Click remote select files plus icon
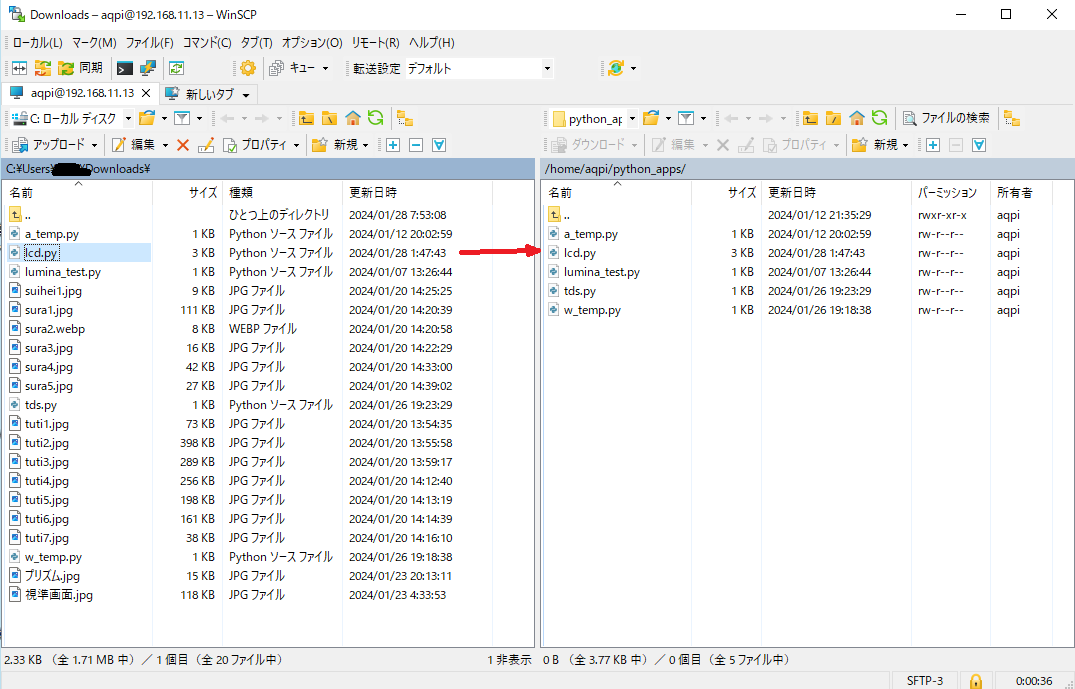This screenshot has width=1075, height=689. 932,145
